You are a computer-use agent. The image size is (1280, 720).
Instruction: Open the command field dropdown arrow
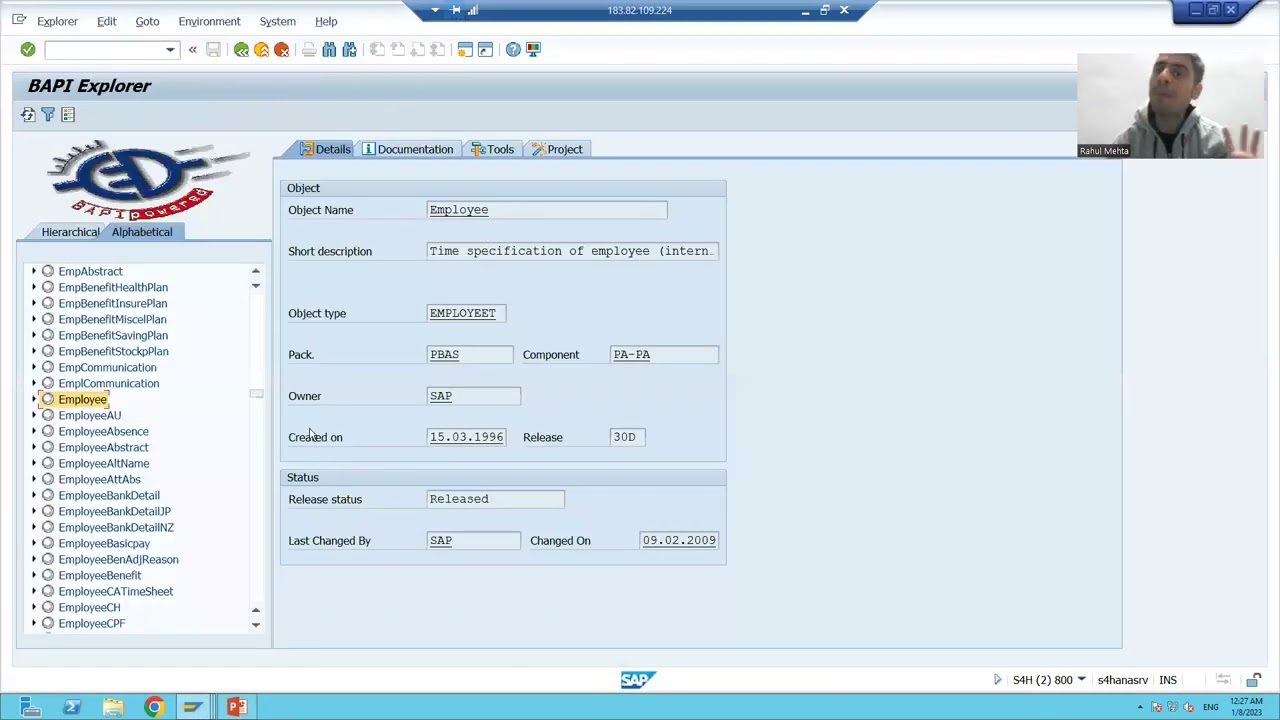170,49
